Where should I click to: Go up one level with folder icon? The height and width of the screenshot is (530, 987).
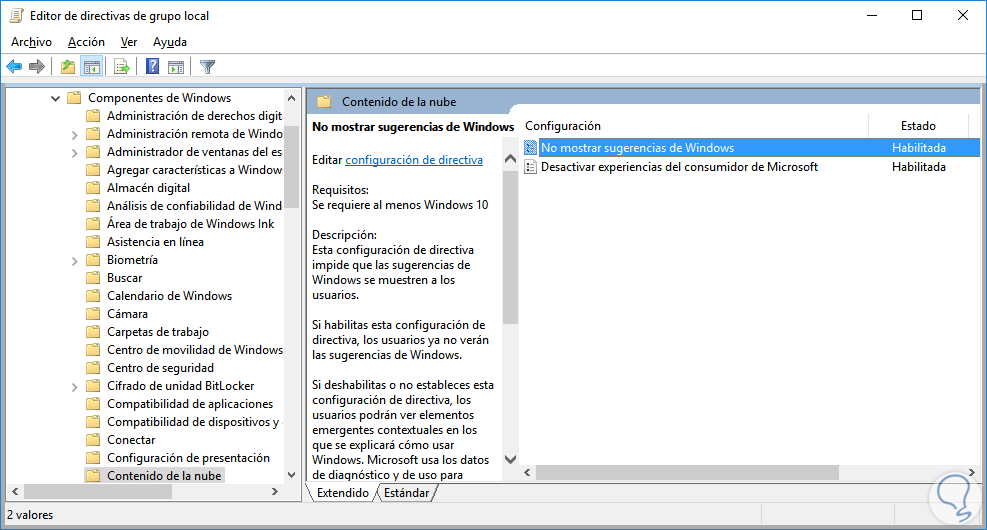pos(67,66)
